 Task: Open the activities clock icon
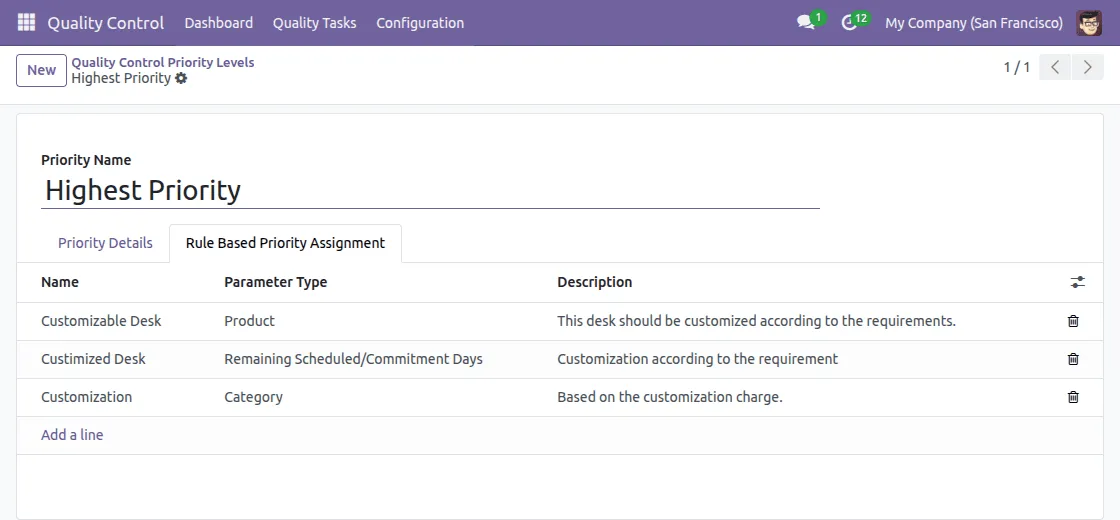click(850, 22)
